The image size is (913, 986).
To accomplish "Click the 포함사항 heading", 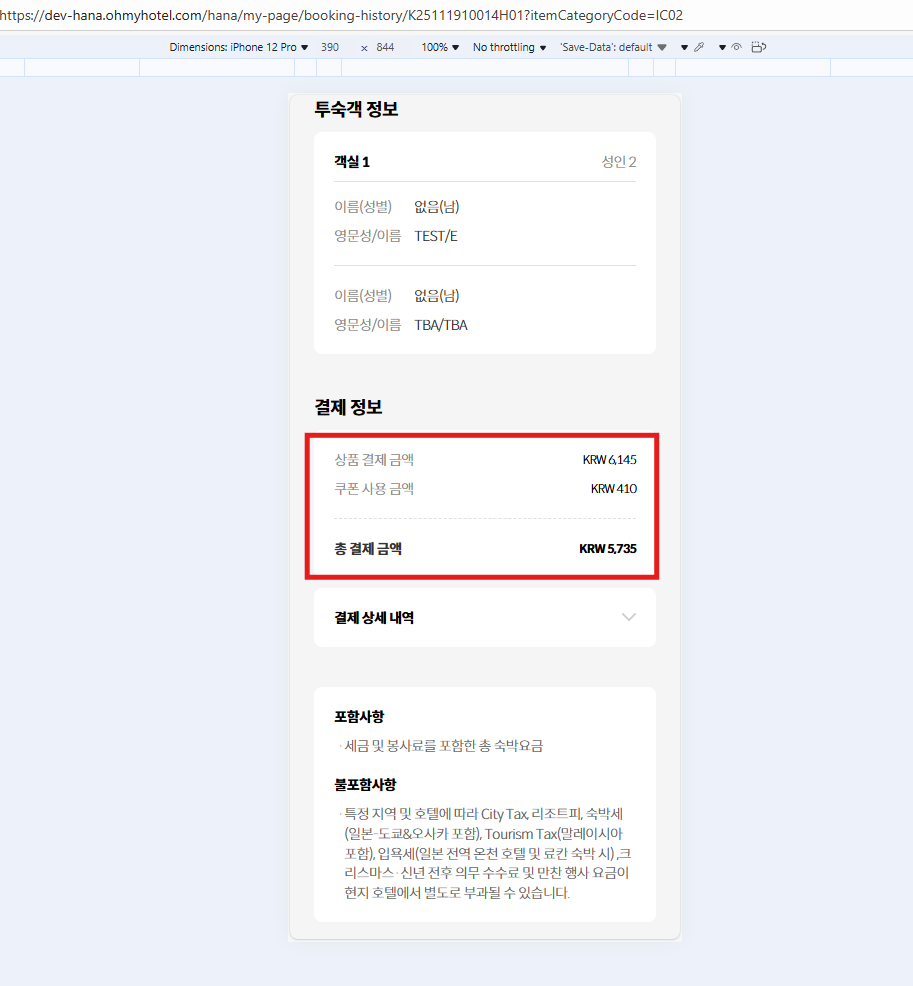I will [358, 716].
